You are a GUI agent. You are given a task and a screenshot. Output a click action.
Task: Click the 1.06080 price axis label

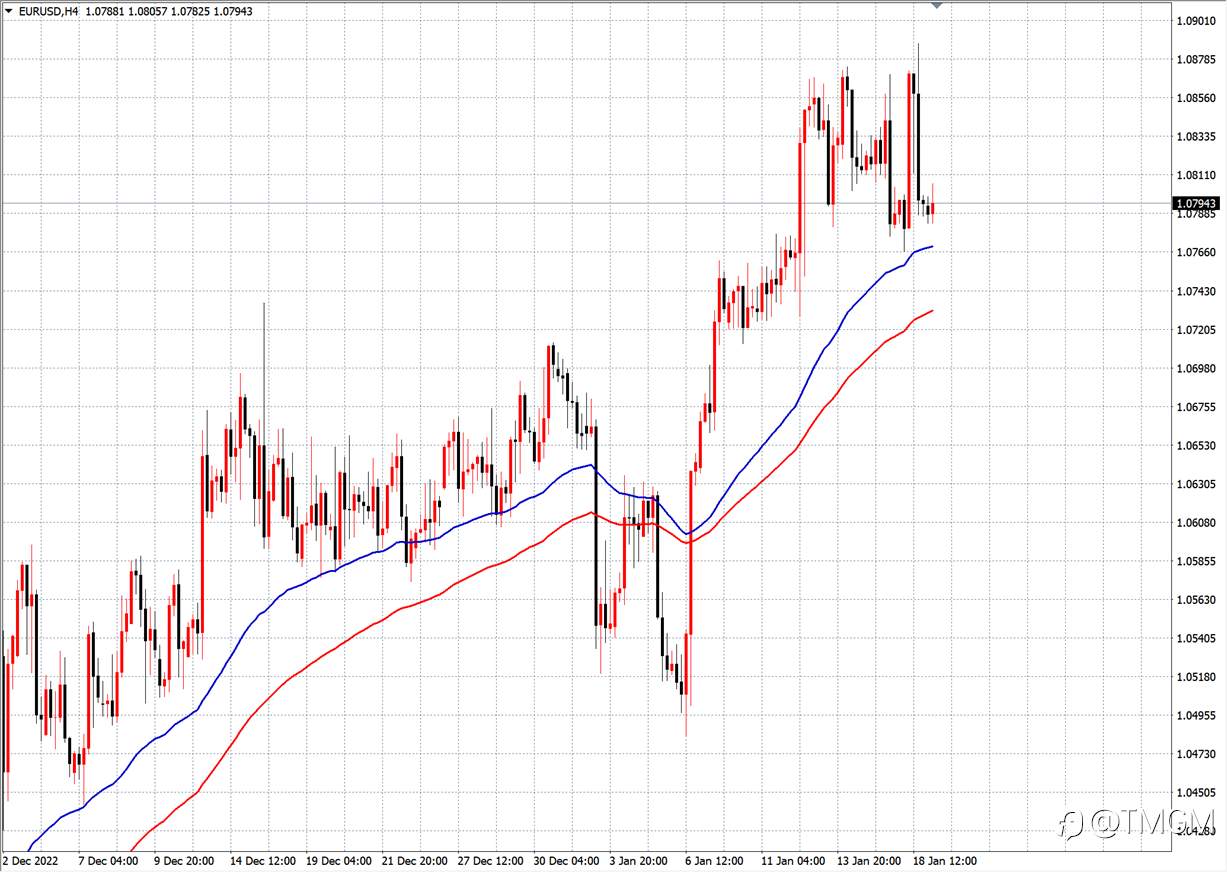pos(1197,522)
